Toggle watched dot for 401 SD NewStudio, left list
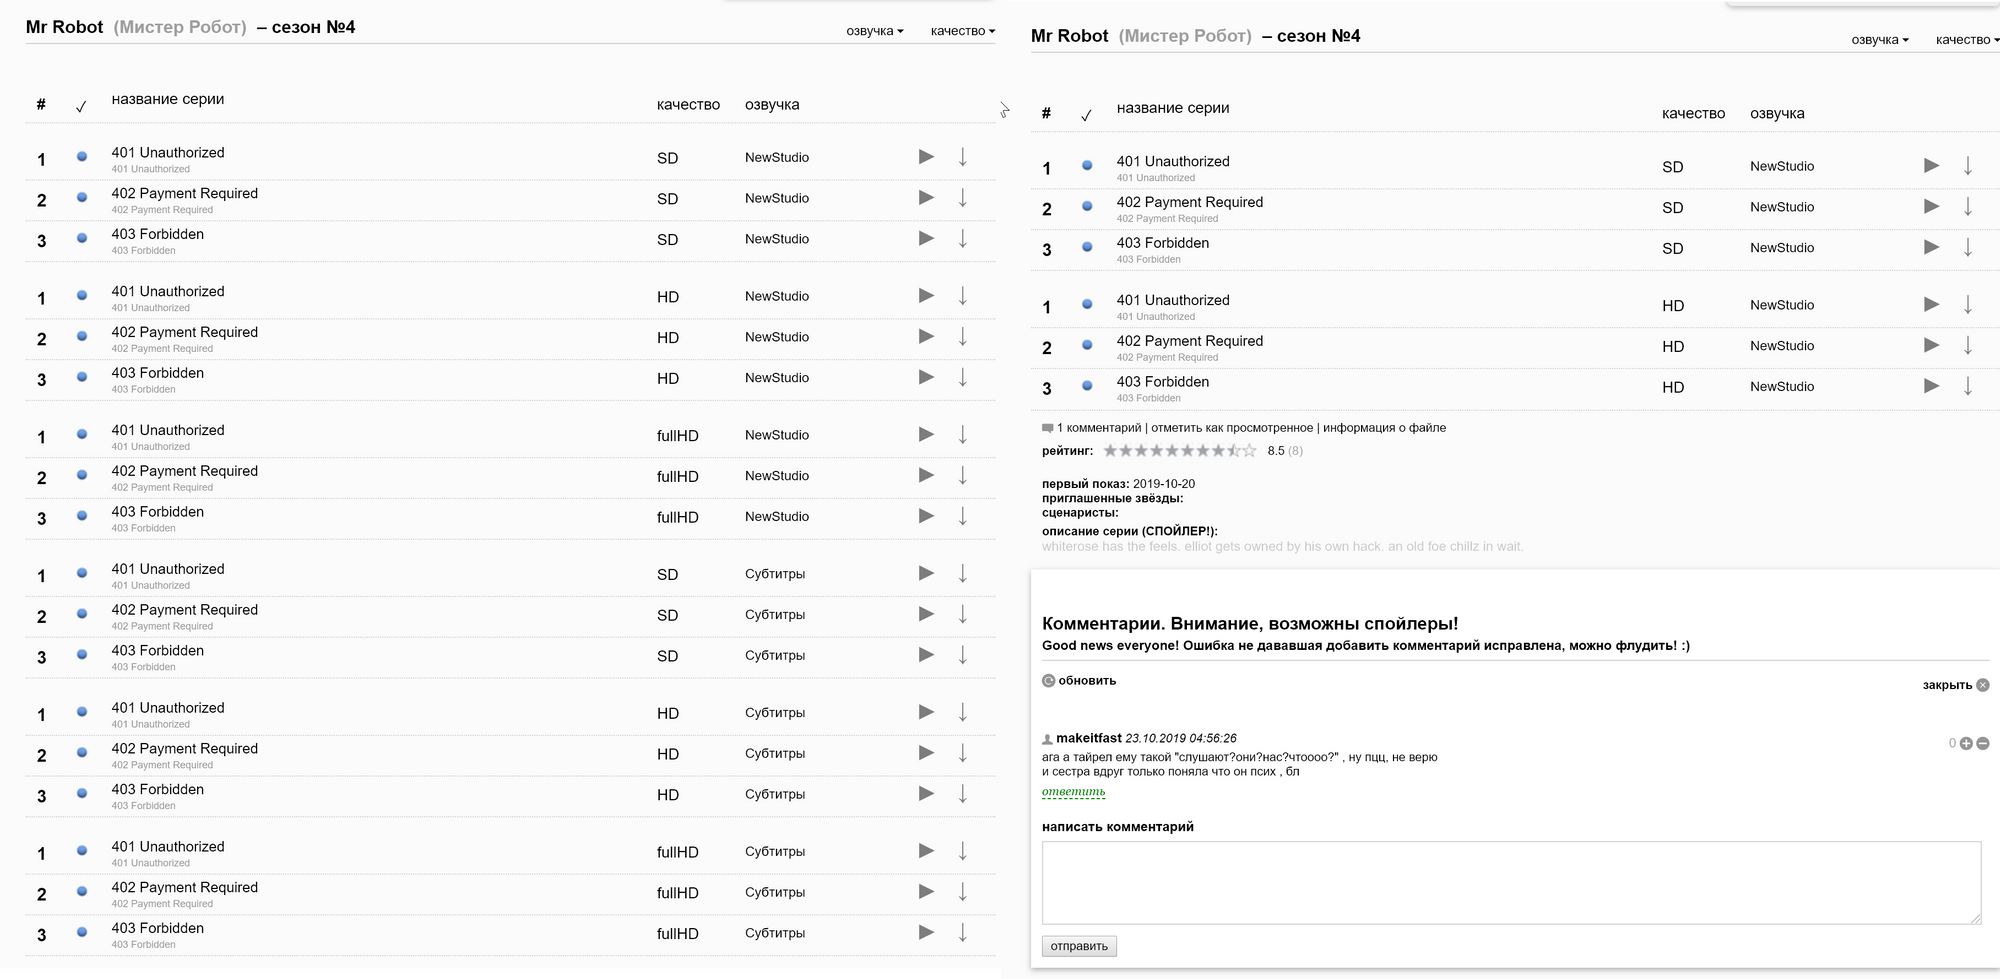The width and height of the screenshot is (2000, 979). pos(82,157)
